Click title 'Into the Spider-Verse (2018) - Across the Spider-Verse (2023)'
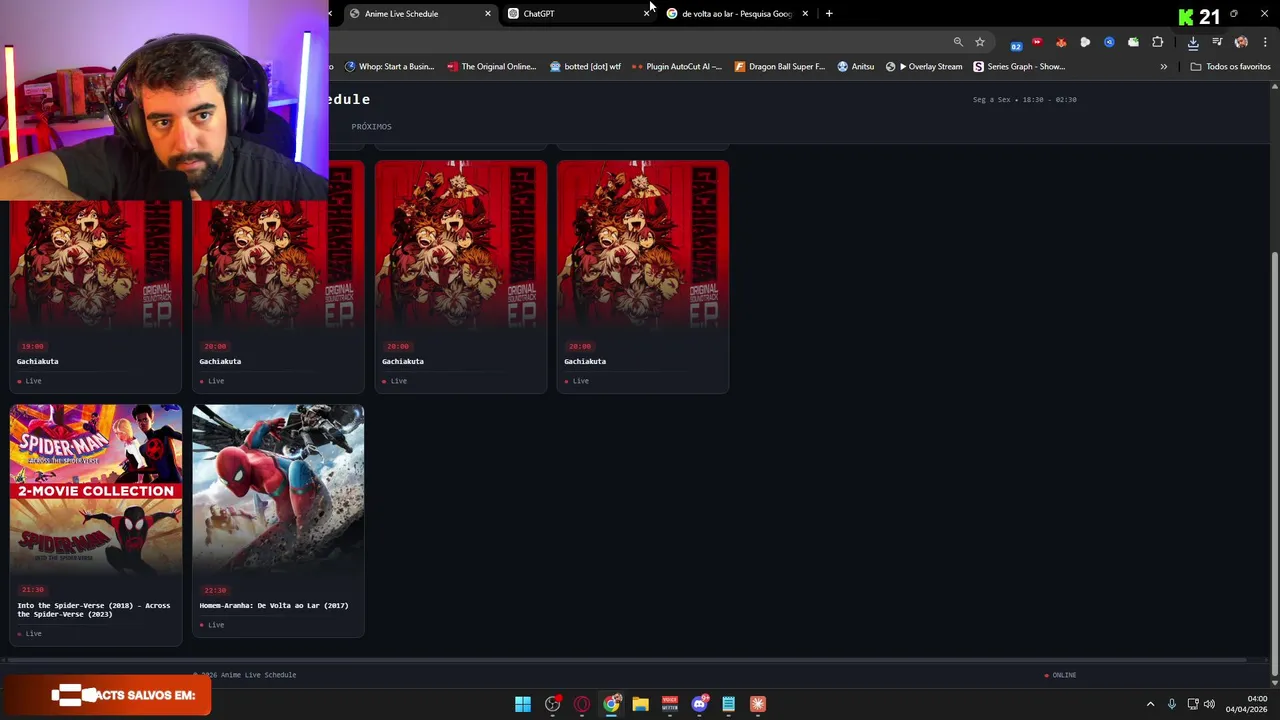Viewport: 1280px width, 720px height. click(x=94, y=609)
